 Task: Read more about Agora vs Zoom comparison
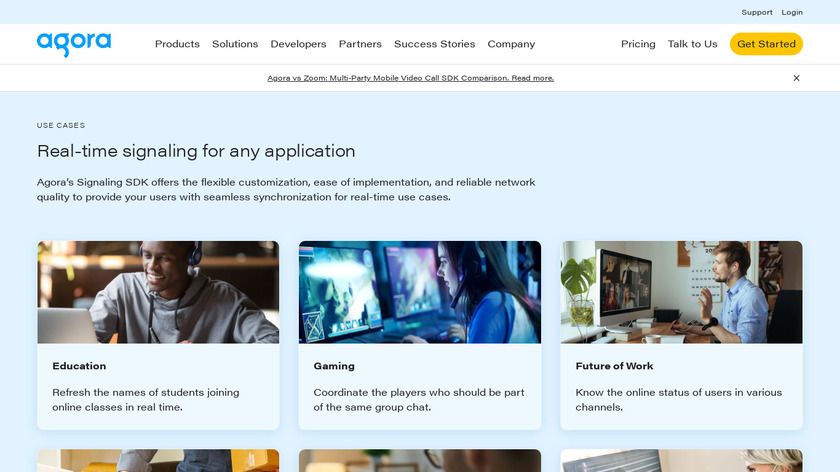point(410,78)
